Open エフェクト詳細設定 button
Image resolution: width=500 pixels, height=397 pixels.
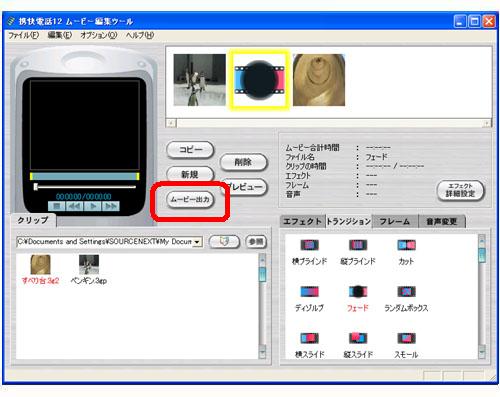pyautogui.click(x=460, y=191)
